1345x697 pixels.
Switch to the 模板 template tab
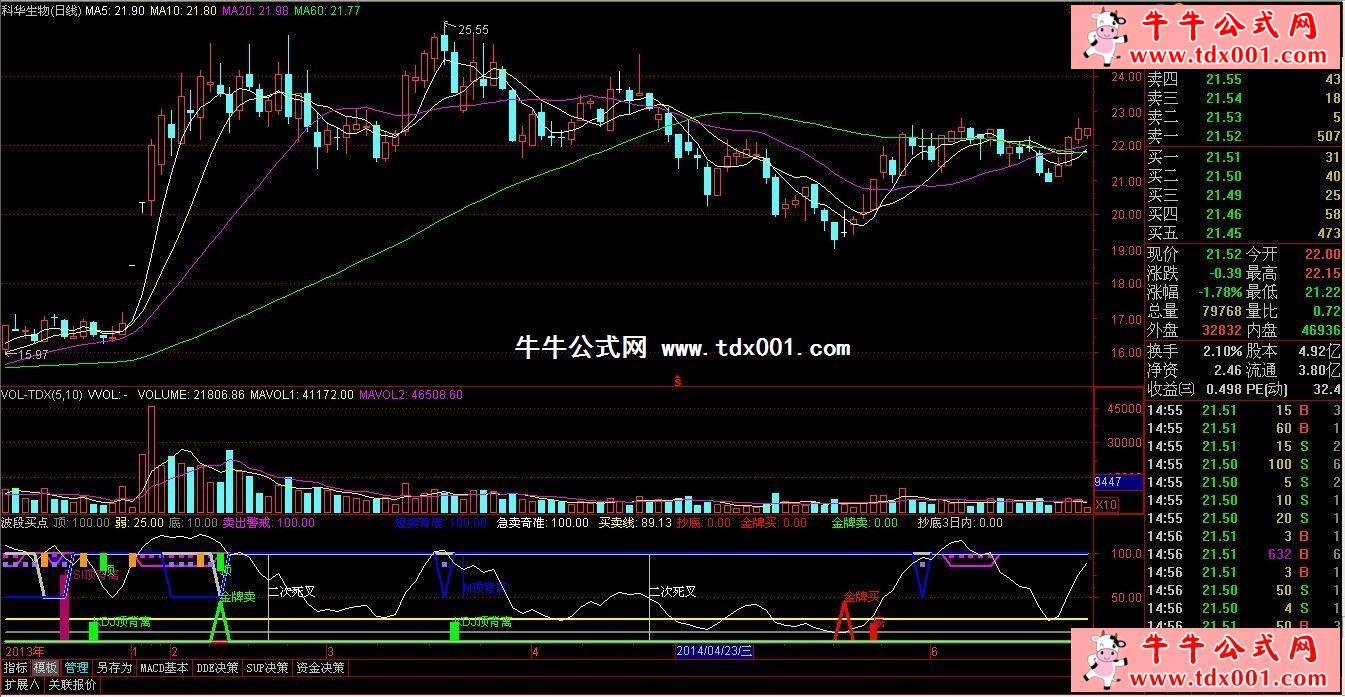pos(45,667)
